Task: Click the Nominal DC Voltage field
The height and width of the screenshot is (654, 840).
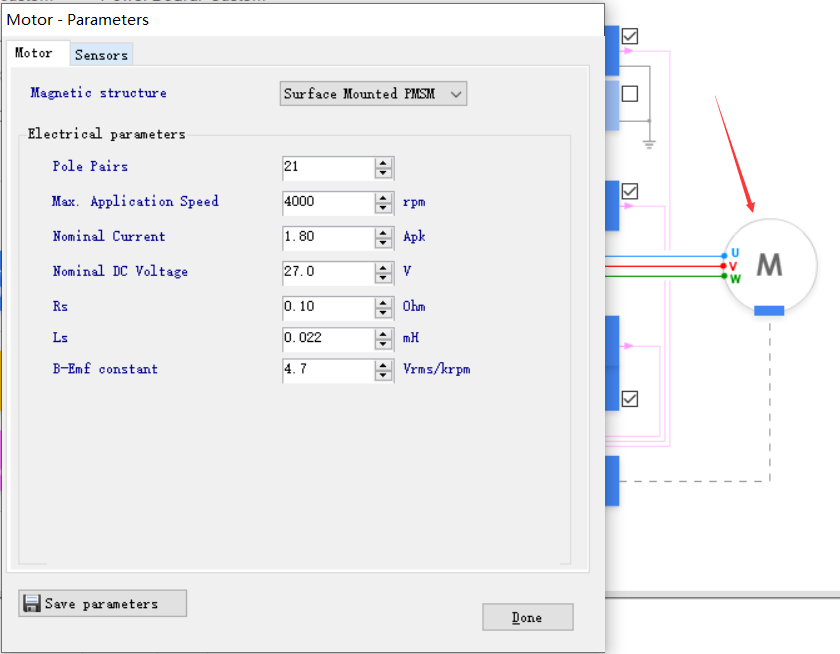Action: pyautogui.click(x=328, y=272)
